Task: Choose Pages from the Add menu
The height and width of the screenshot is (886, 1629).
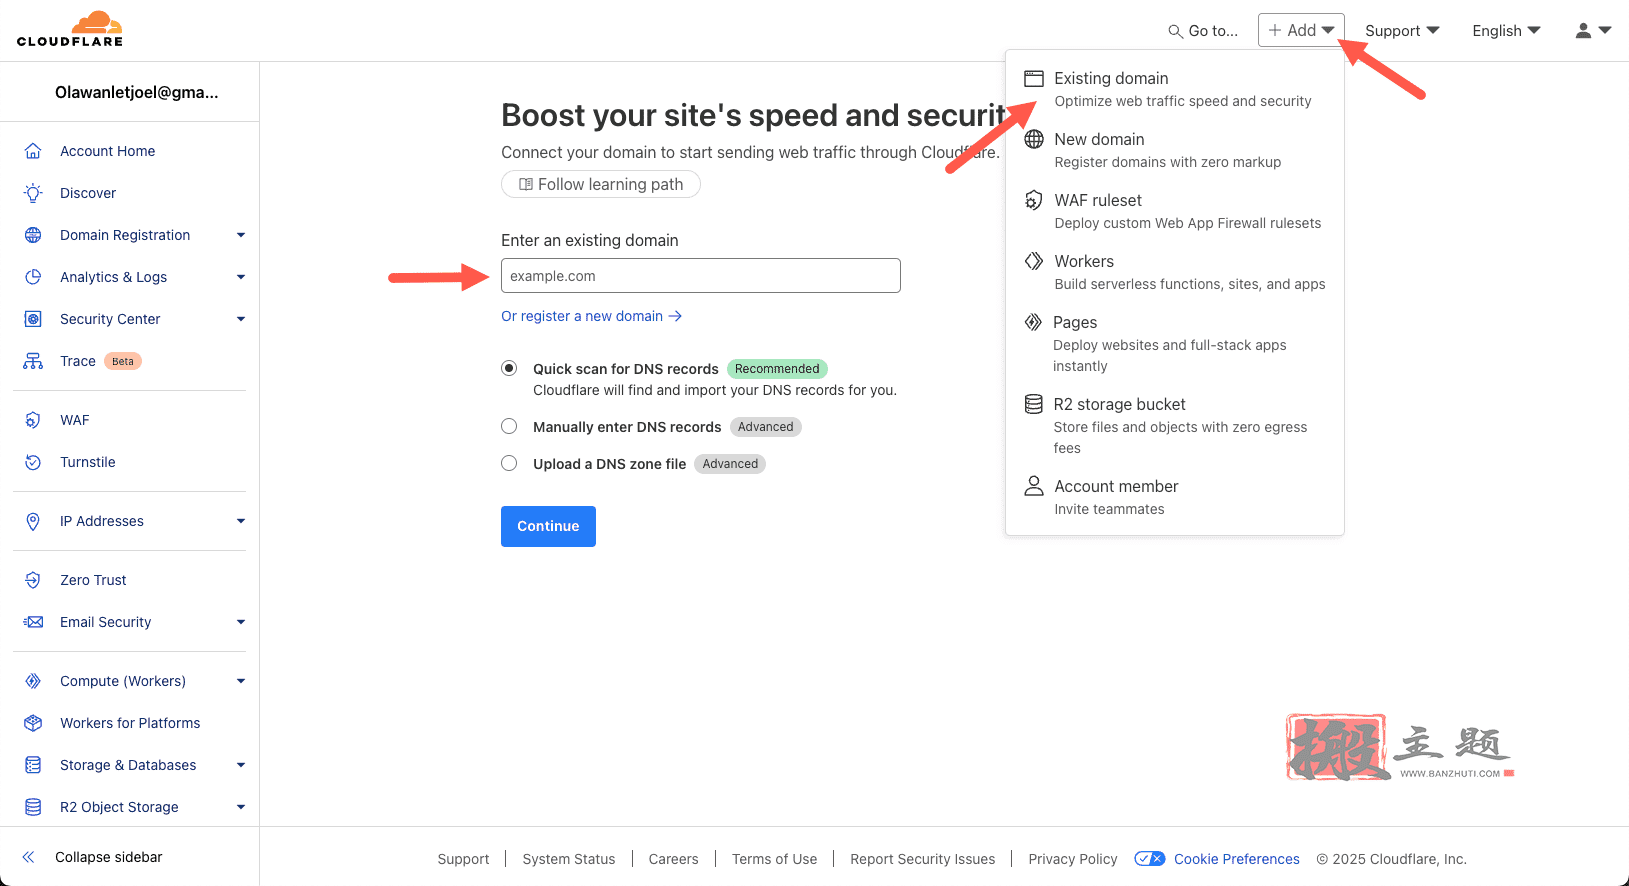Action: [1174, 343]
